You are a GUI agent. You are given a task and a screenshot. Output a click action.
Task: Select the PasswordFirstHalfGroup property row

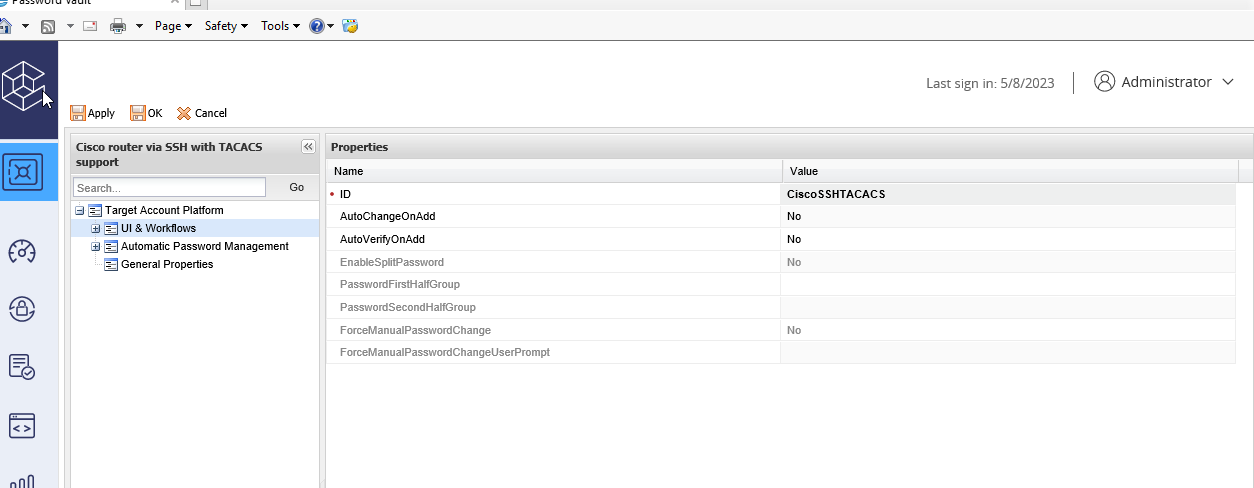pyautogui.click(x=781, y=284)
